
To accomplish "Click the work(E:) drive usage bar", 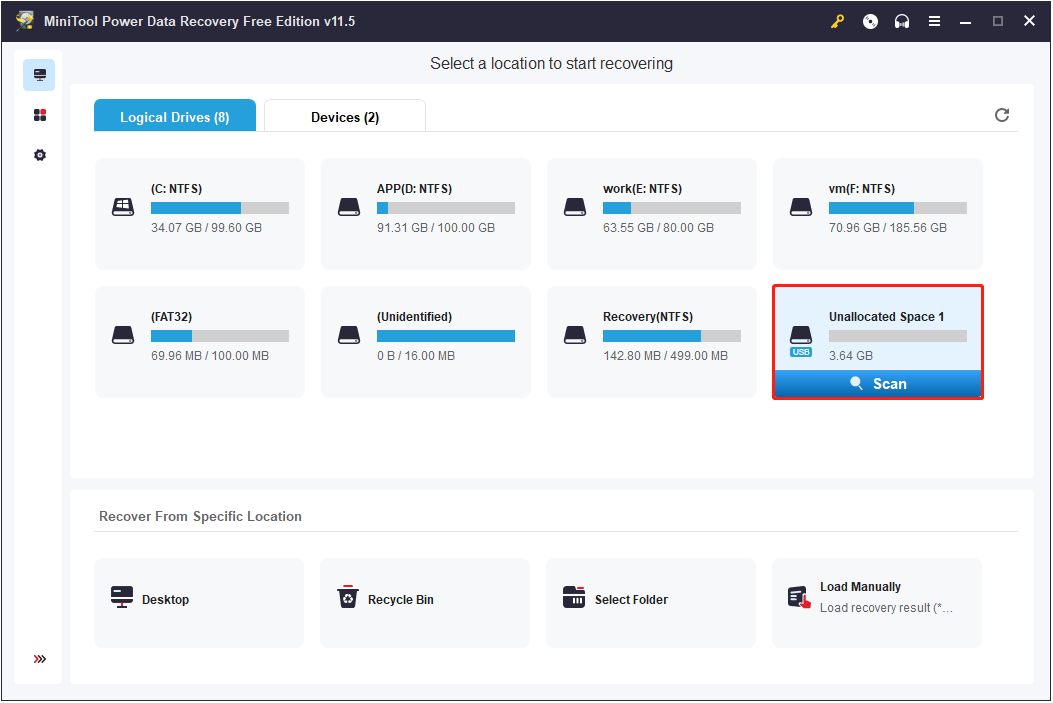I will 672,208.
